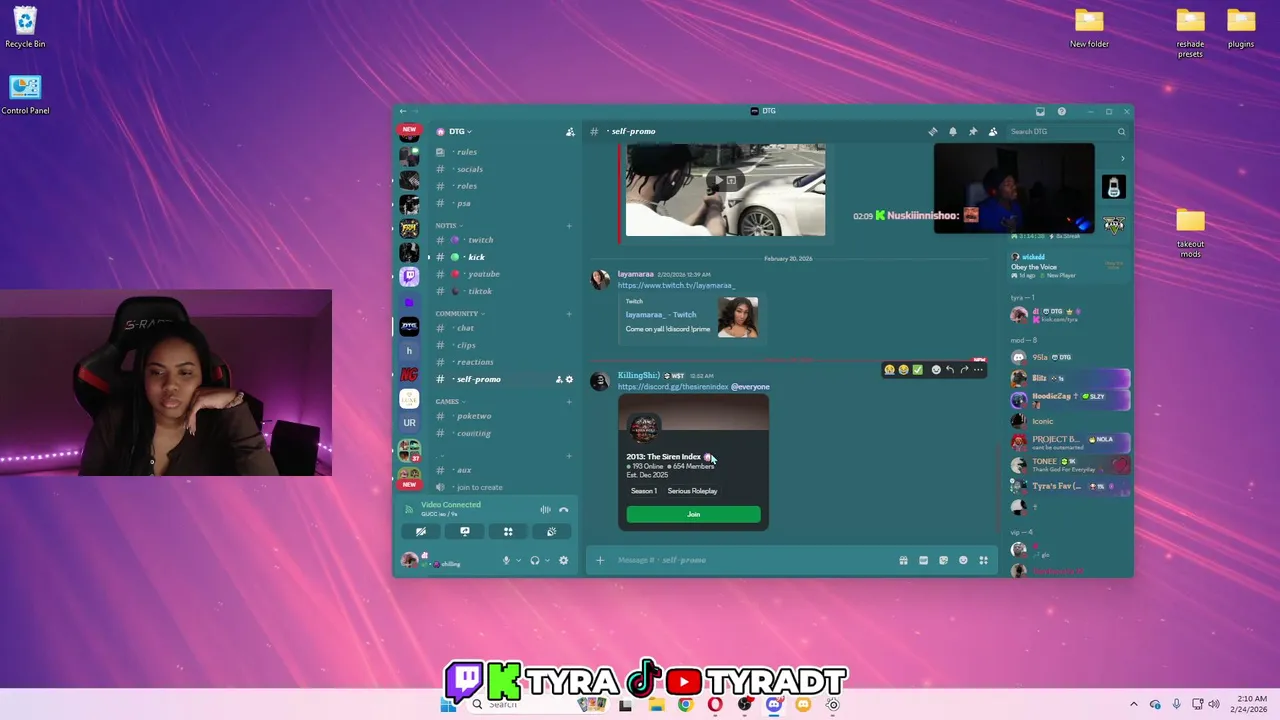Create channel in NOTIS category plus
The width and height of the screenshot is (1280, 720).
click(x=569, y=225)
